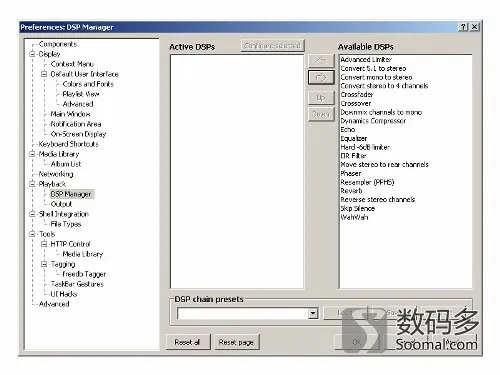The width and height of the screenshot is (500, 375).
Task: Select Dynamics Compressor DSP
Action: 373,121
